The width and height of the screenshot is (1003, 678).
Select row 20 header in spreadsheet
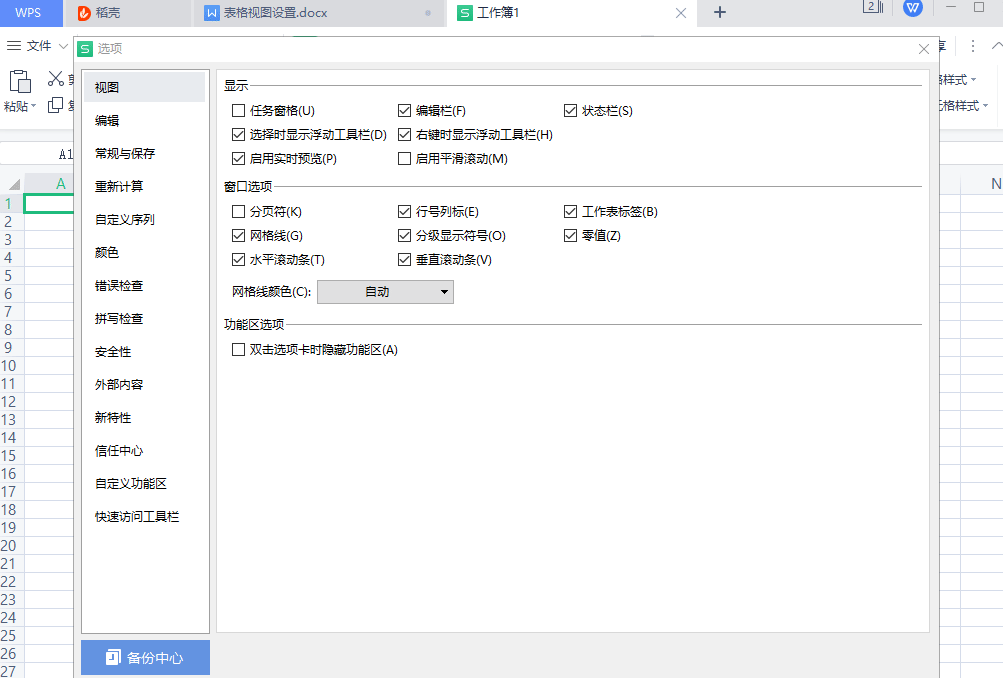point(11,546)
